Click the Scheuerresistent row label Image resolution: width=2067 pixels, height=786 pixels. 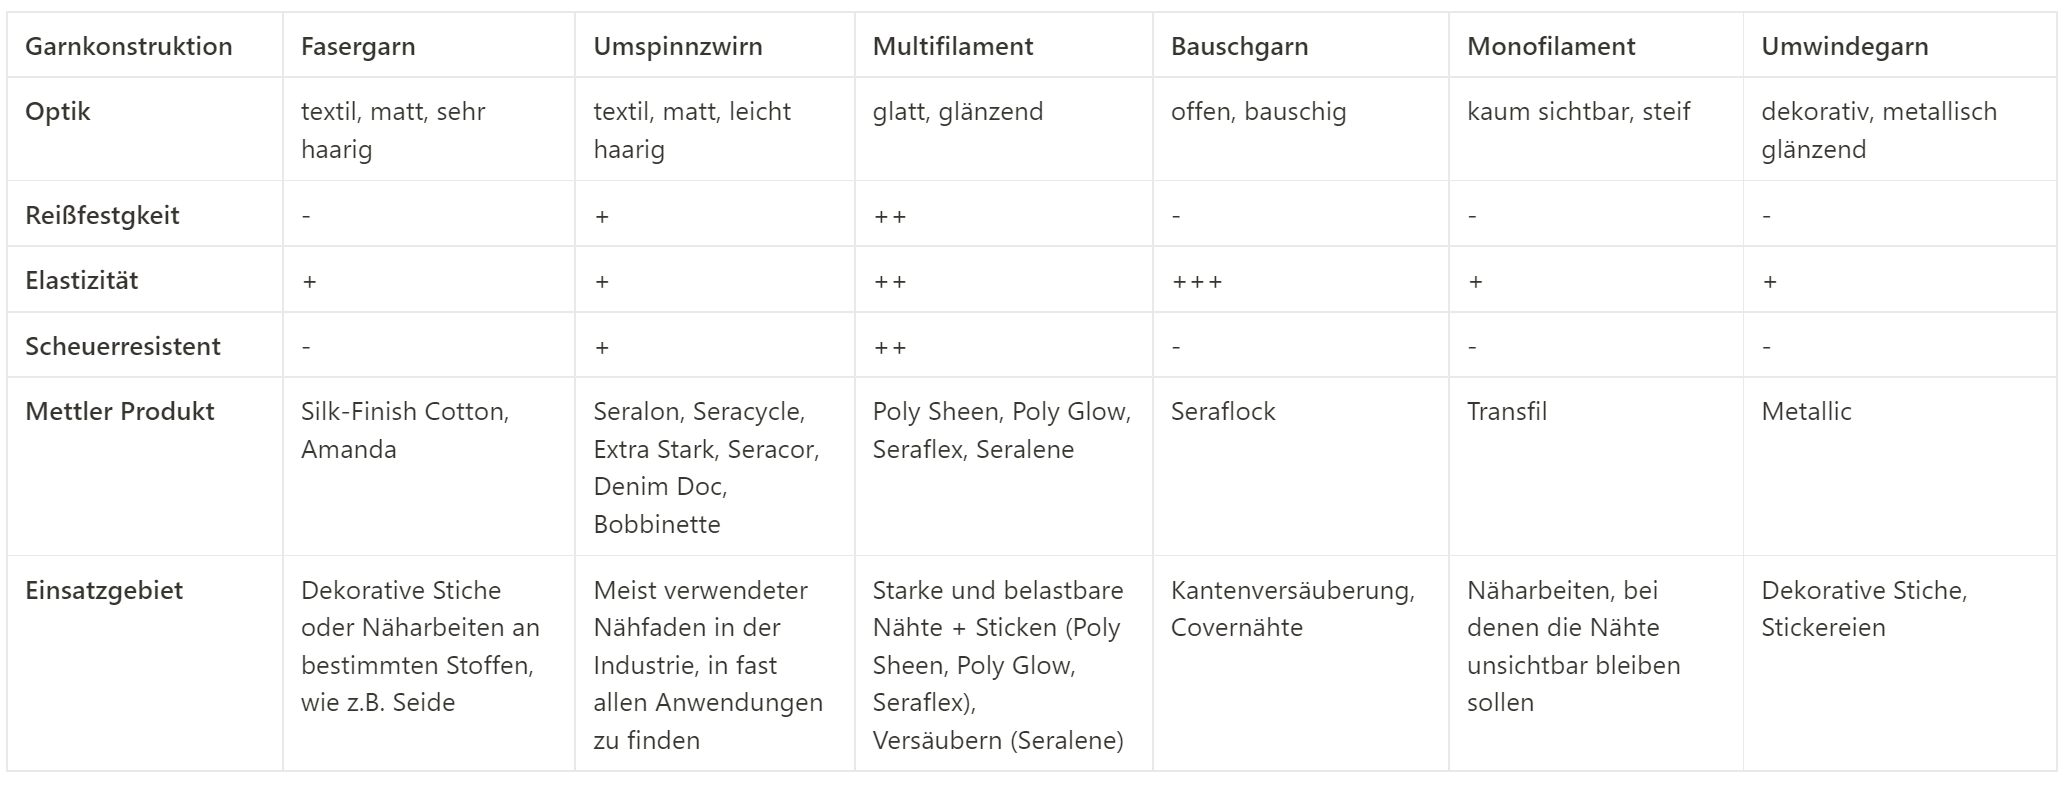[123, 346]
